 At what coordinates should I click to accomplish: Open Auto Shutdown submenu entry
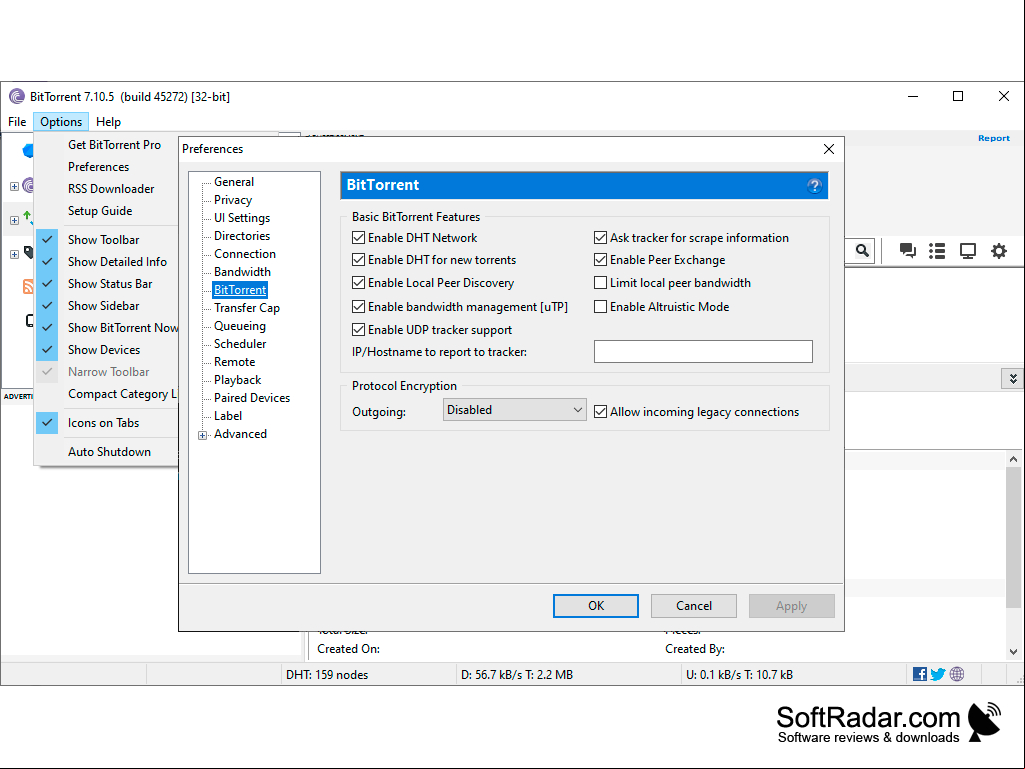[x=109, y=452]
